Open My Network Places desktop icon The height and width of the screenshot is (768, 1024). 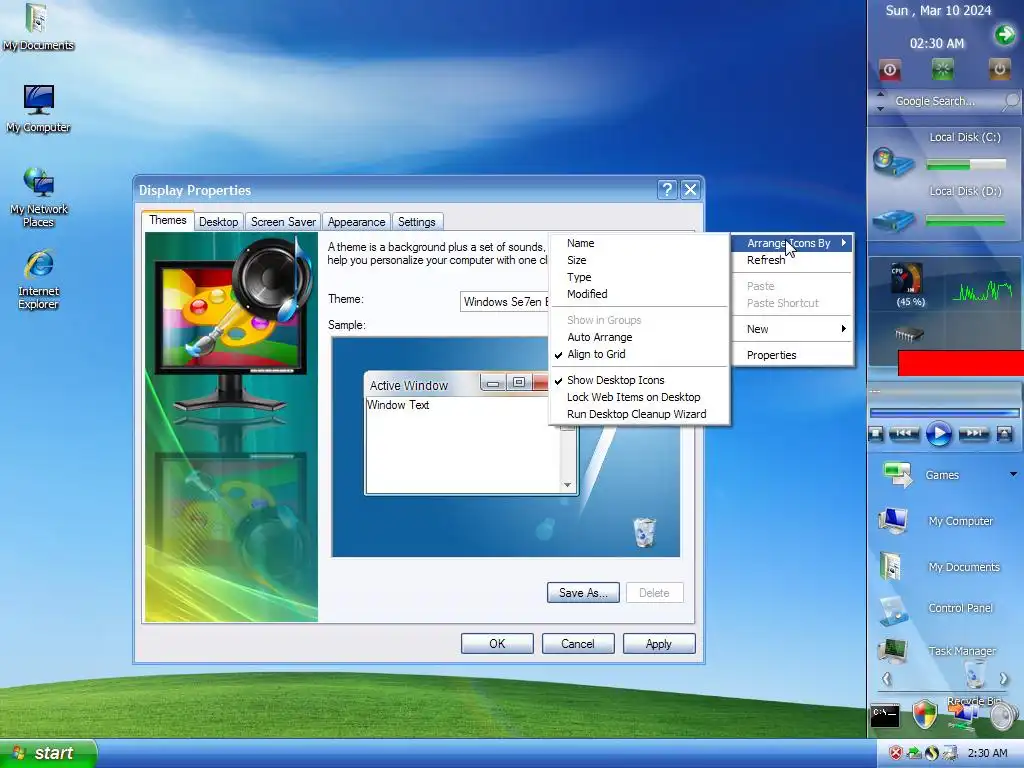click(x=38, y=197)
